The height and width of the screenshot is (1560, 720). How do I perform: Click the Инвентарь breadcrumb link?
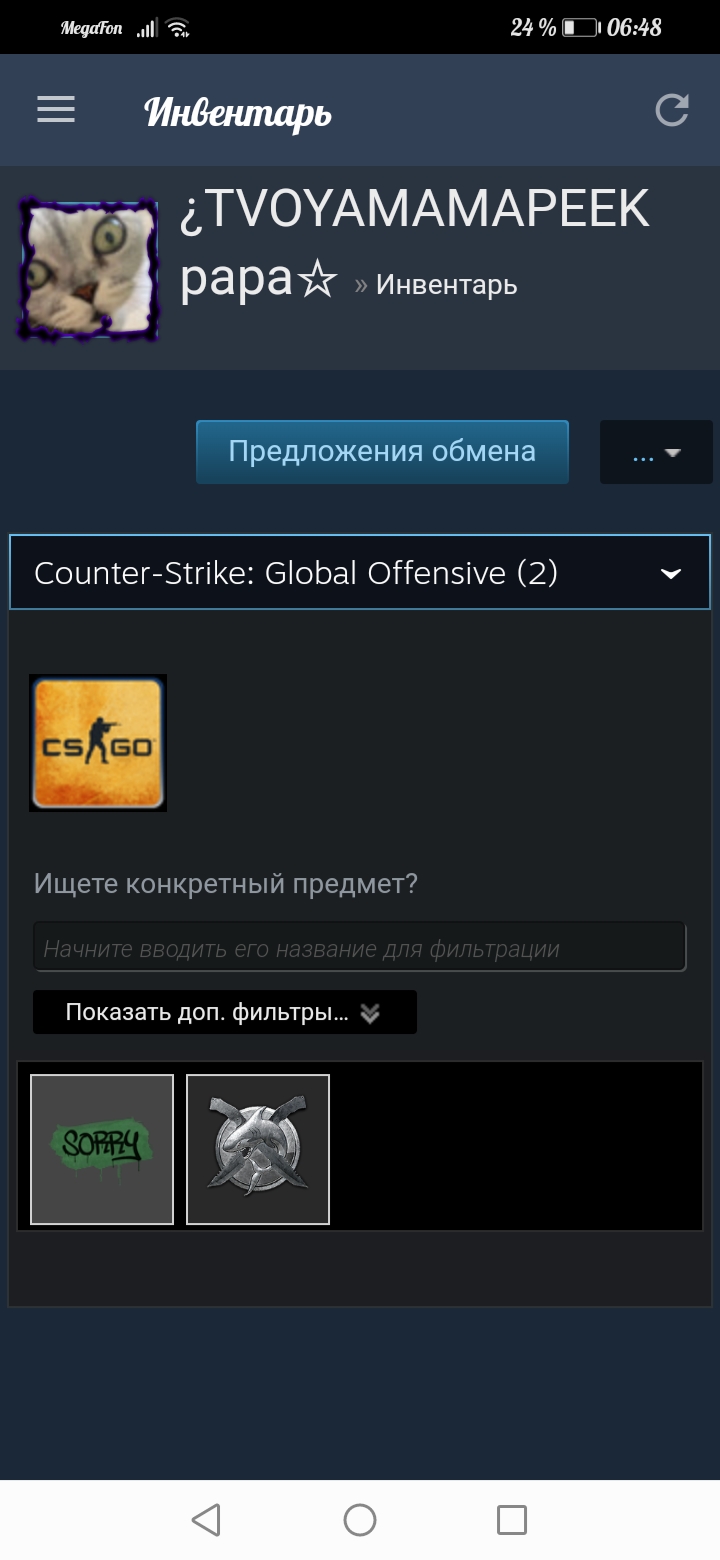[x=447, y=285]
